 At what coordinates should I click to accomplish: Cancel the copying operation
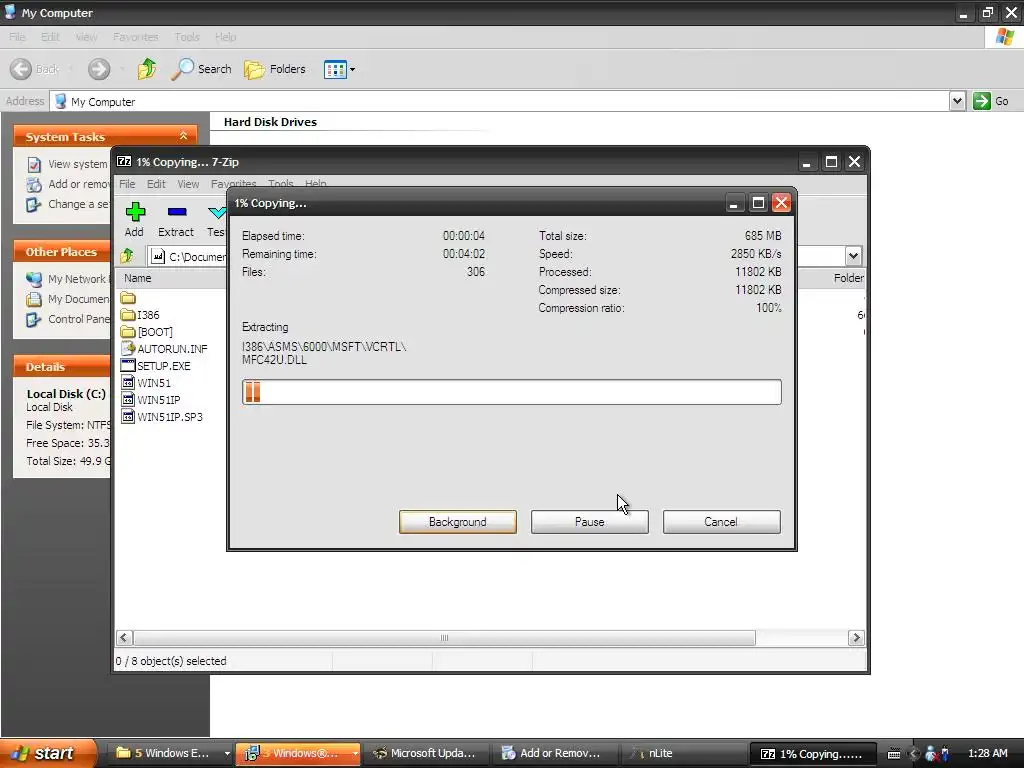[x=722, y=522]
